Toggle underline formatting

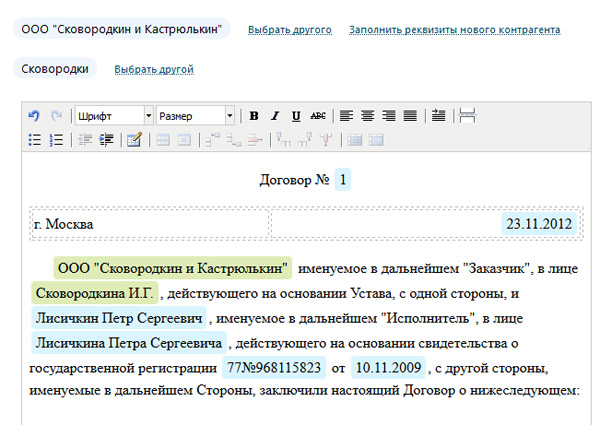tap(296, 116)
